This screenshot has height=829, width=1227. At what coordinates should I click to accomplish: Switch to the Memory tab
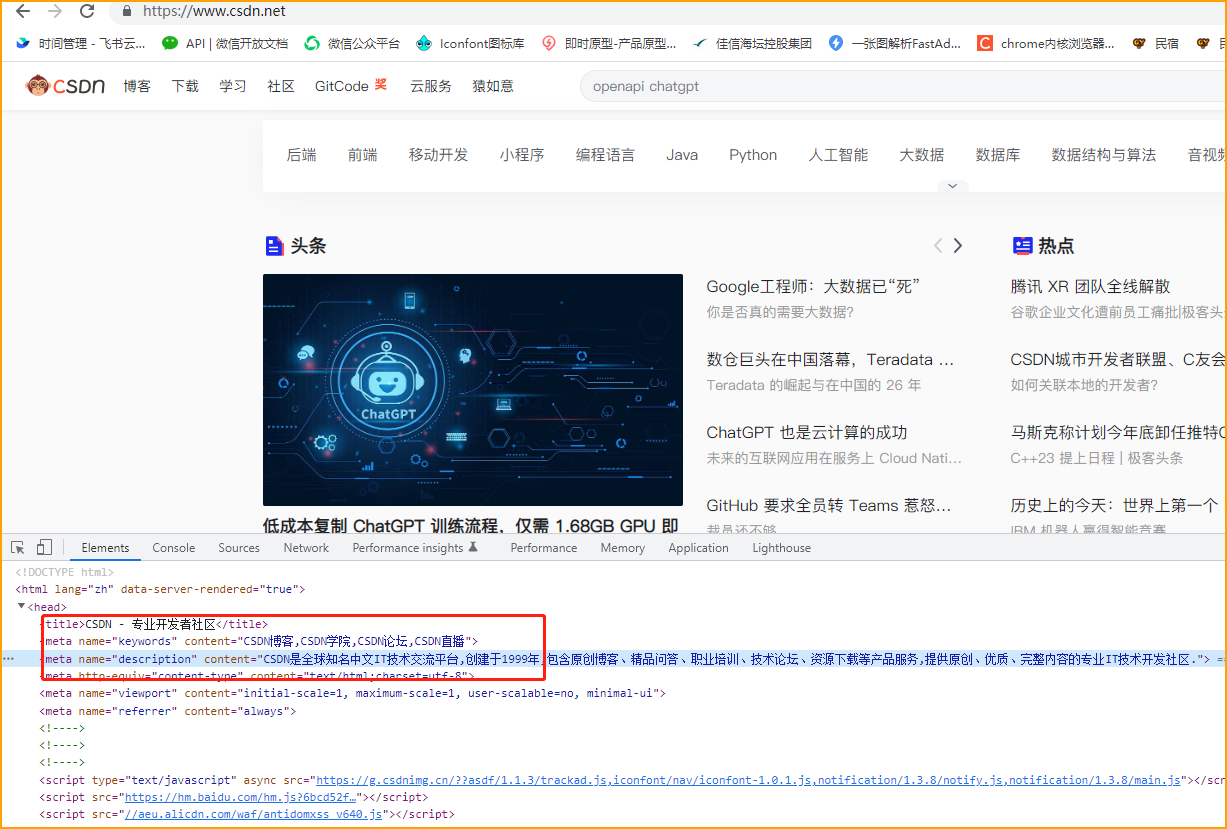(x=623, y=548)
